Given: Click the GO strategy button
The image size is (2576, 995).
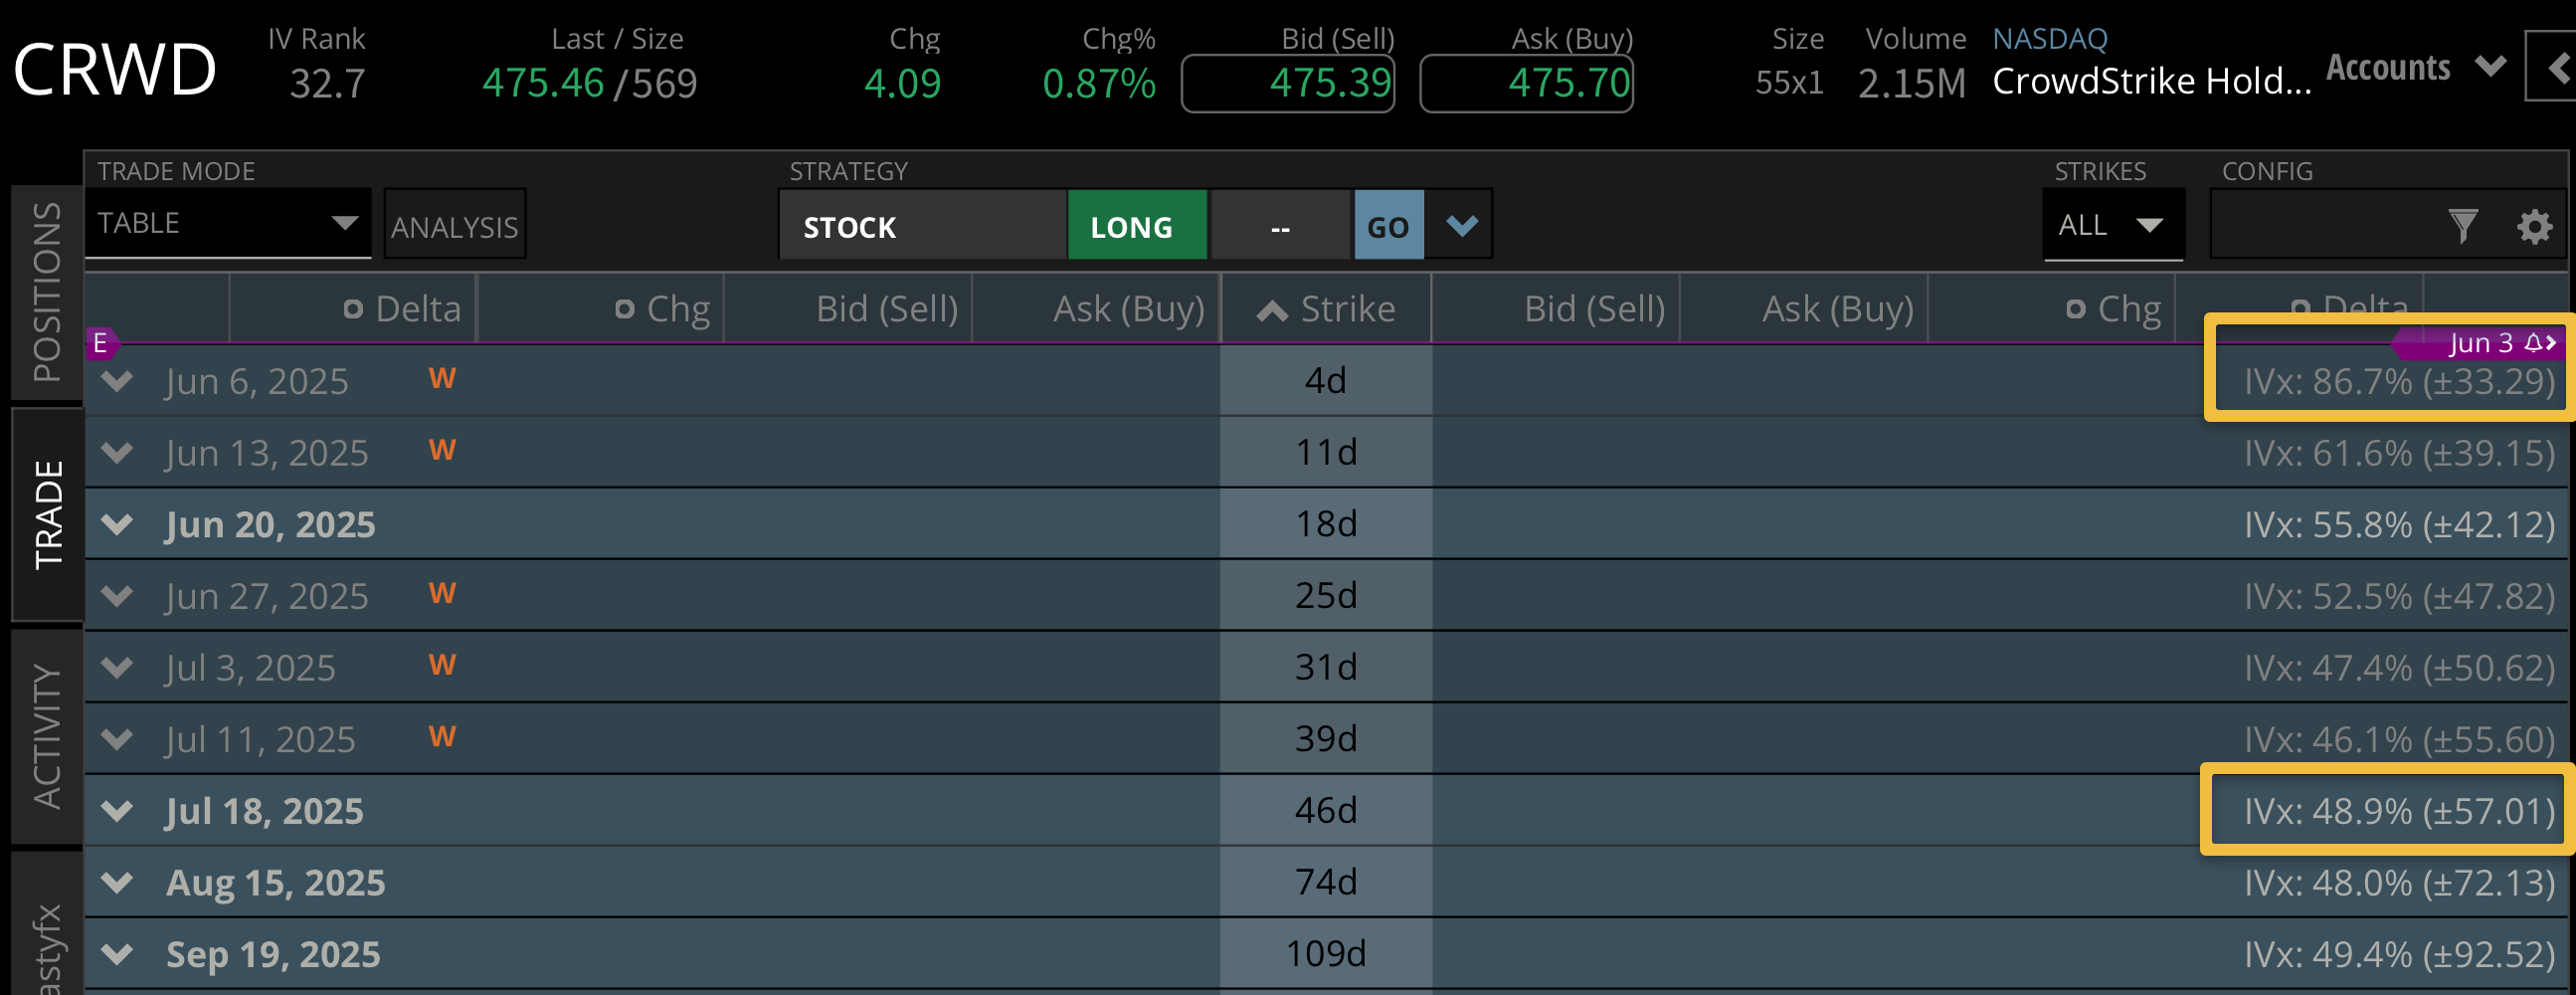Looking at the screenshot, I should pyautogui.click(x=1389, y=226).
